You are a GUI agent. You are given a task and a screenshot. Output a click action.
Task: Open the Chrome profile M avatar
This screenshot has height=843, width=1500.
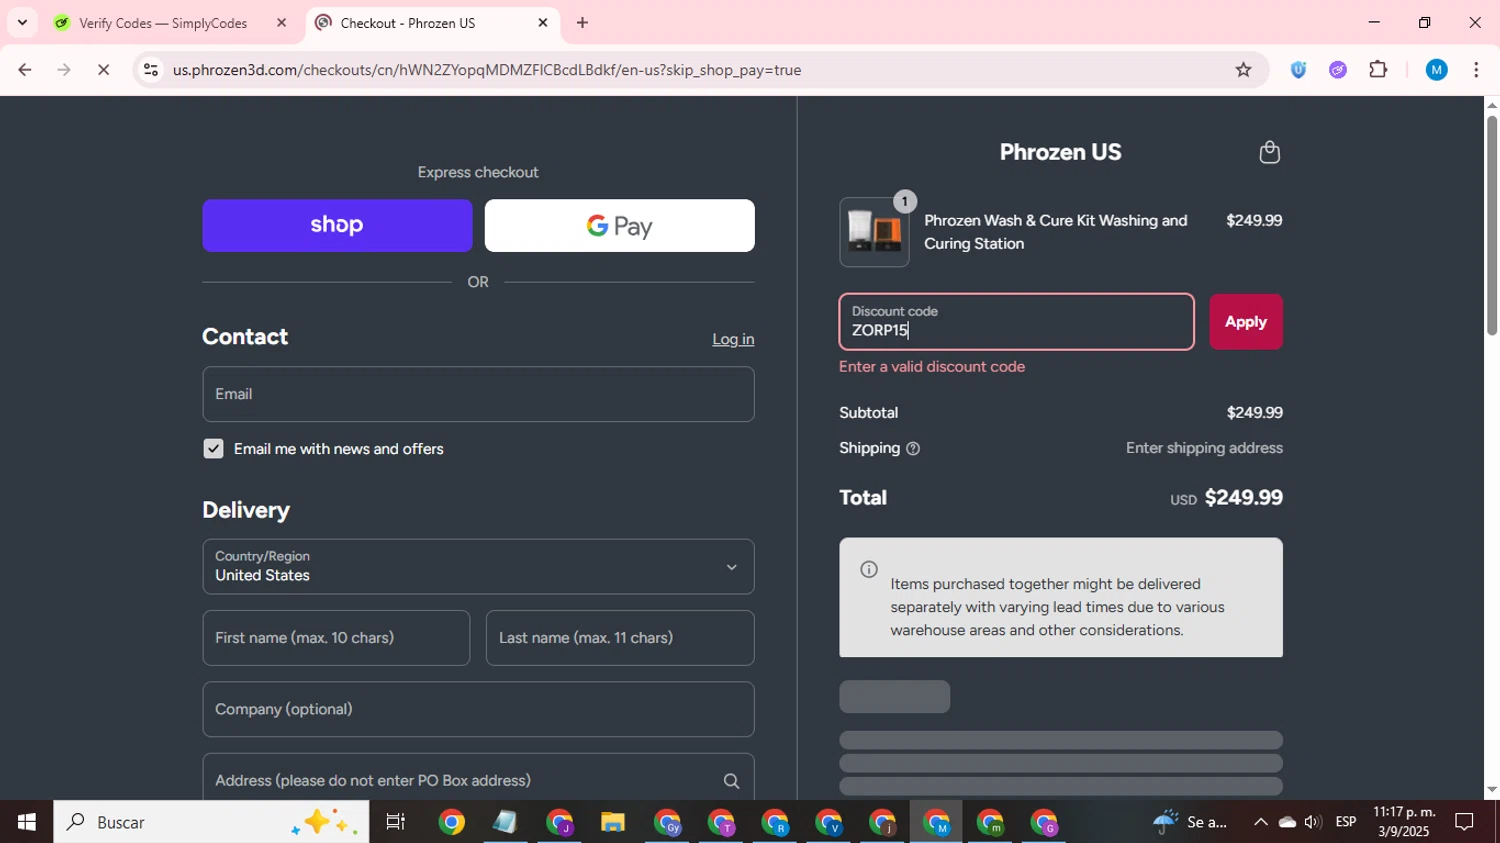click(1436, 70)
